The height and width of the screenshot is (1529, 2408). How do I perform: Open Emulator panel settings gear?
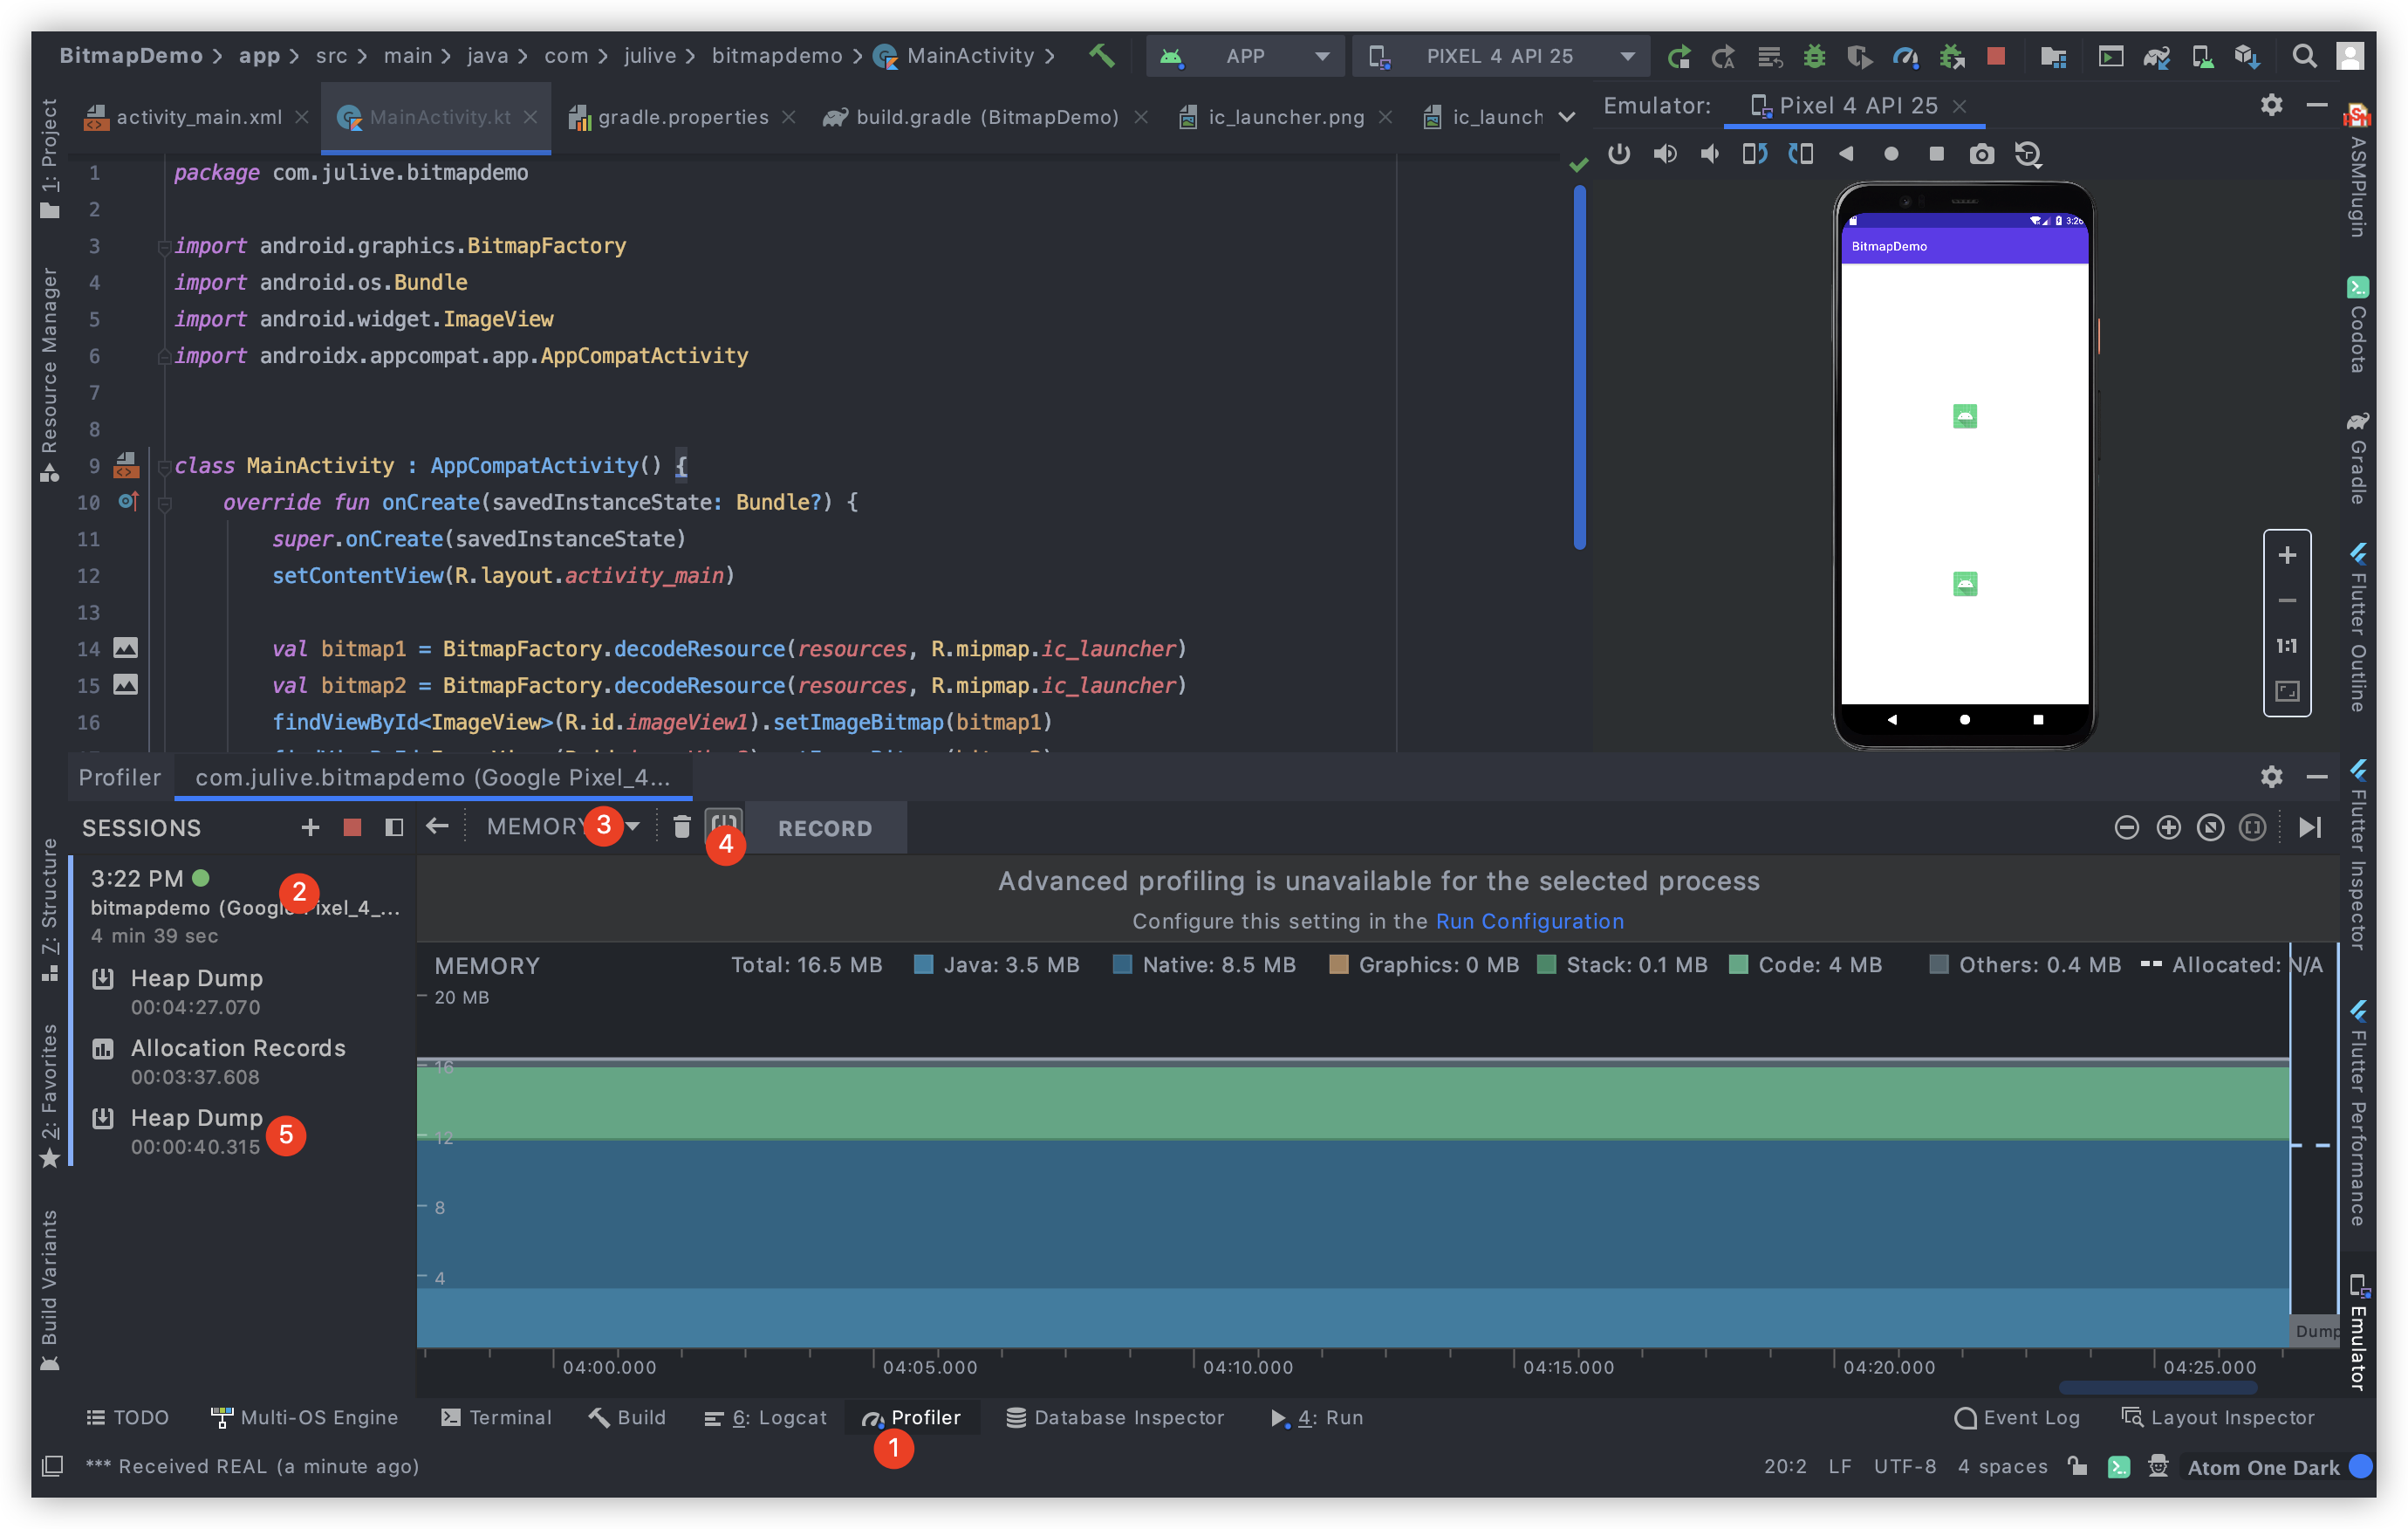click(x=2271, y=105)
